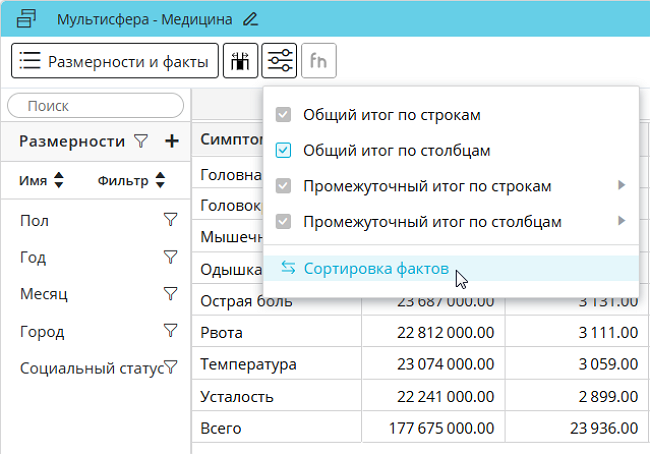Open the filter for Пол dimension
The width and height of the screenshot is (650, 454).
(x=170, y=221)
